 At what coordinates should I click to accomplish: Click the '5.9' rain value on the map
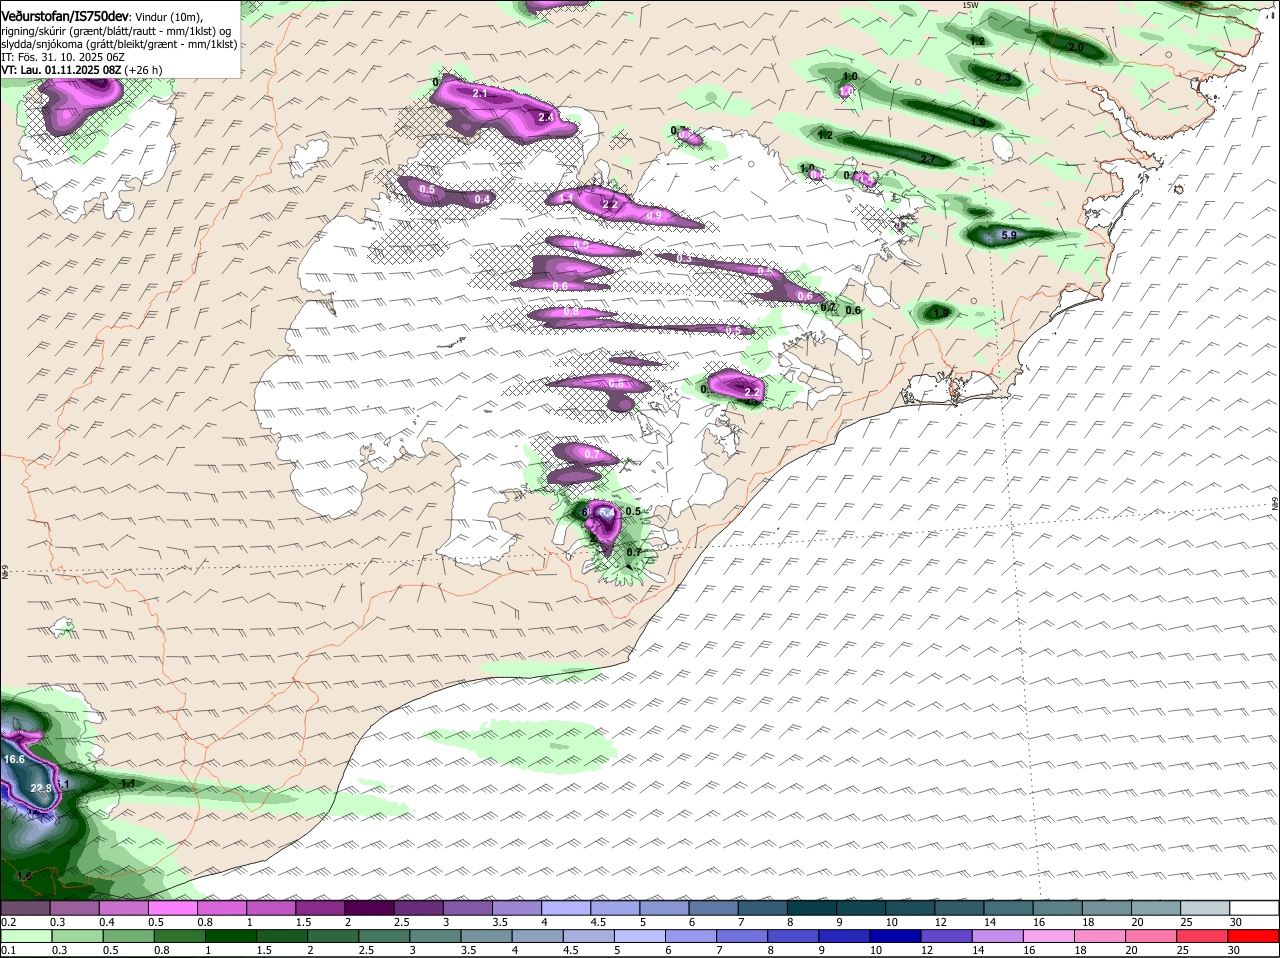(x=1009, y=235)
